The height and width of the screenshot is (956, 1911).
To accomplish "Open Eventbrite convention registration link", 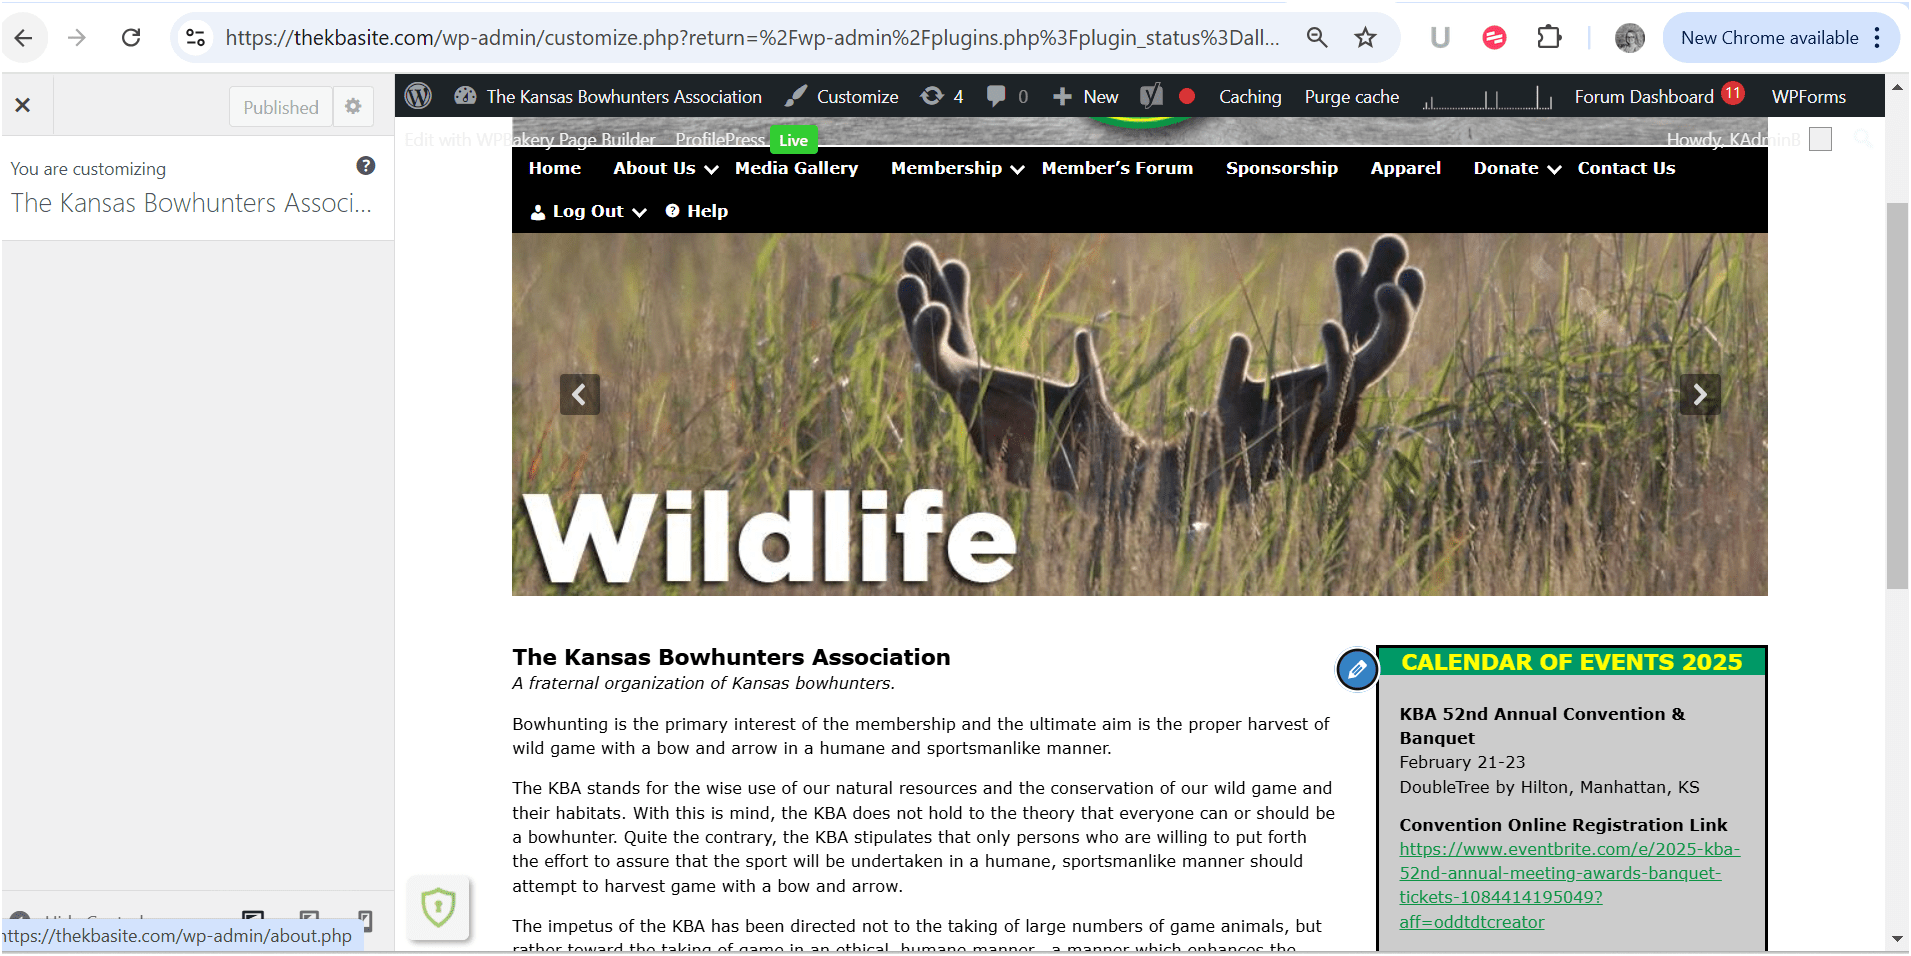I will [x=1569, y=885].
